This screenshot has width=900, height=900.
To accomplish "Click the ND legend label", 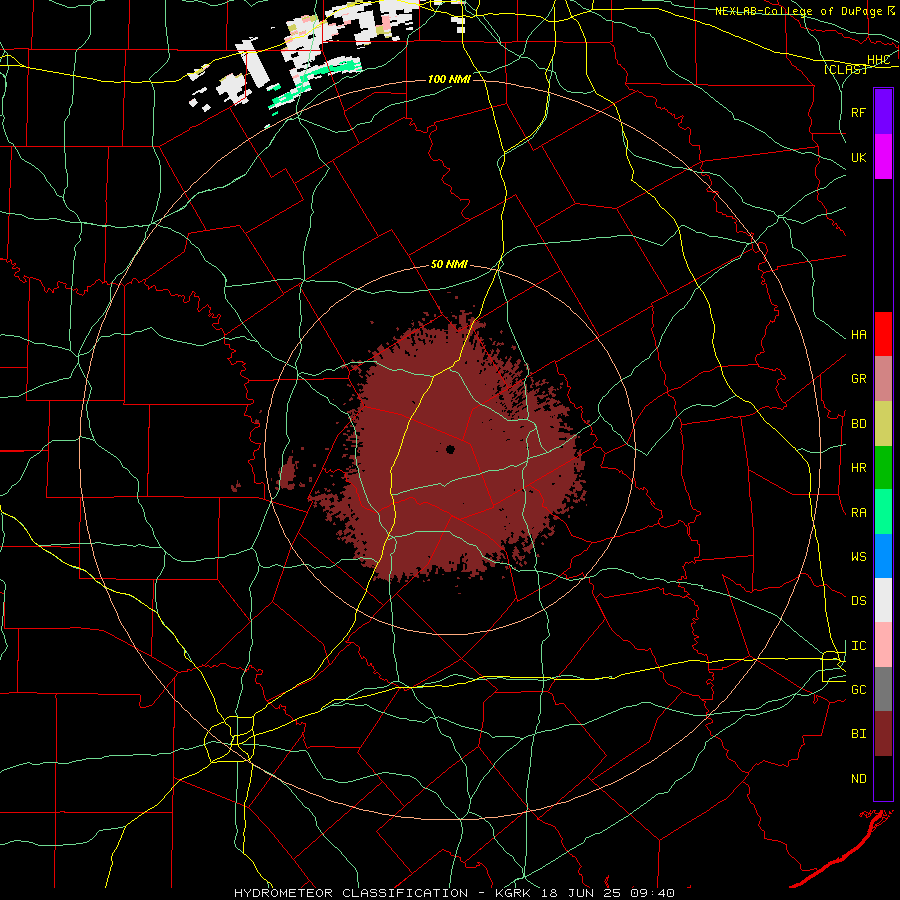I will tap(859, 778).
